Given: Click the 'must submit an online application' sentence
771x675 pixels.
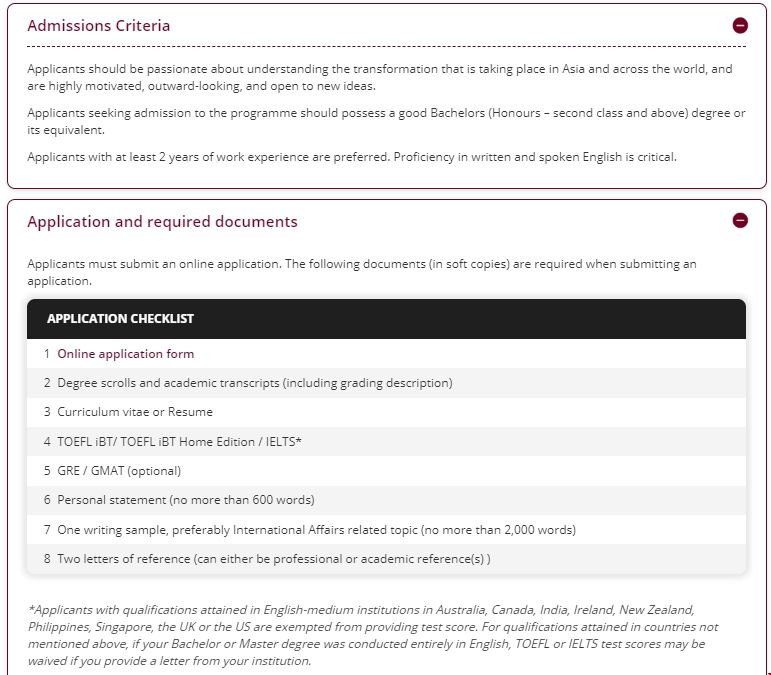Looking at the screenshot, I should pos(362,273).
